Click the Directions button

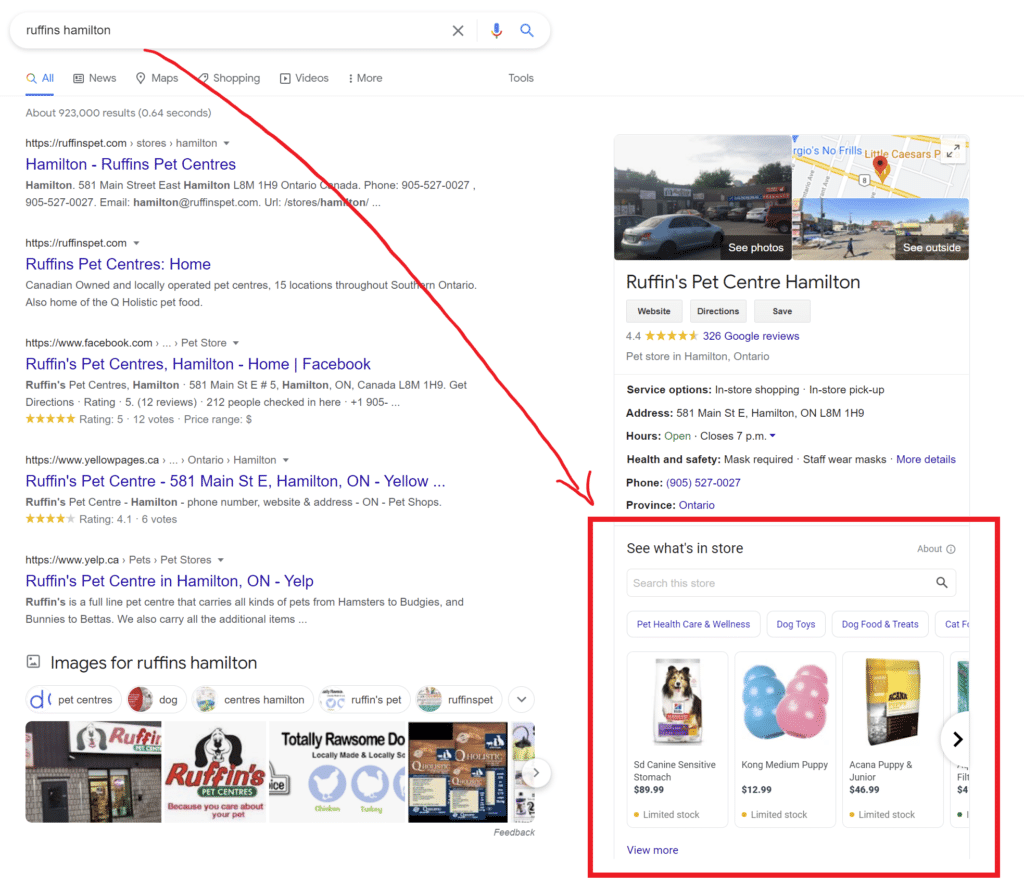tap(718, 311)
